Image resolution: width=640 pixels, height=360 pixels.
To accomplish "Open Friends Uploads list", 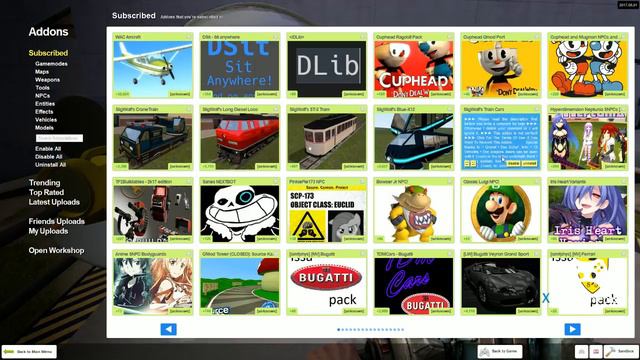I will point(57,221).
